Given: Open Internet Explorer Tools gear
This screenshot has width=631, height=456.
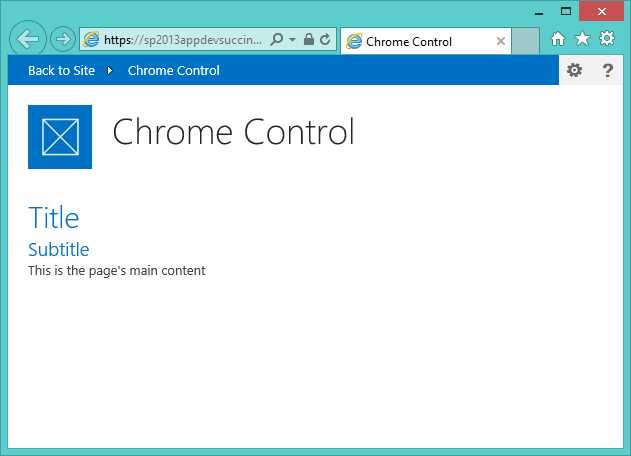Looking at the screenshot, I should pos(607,39).
